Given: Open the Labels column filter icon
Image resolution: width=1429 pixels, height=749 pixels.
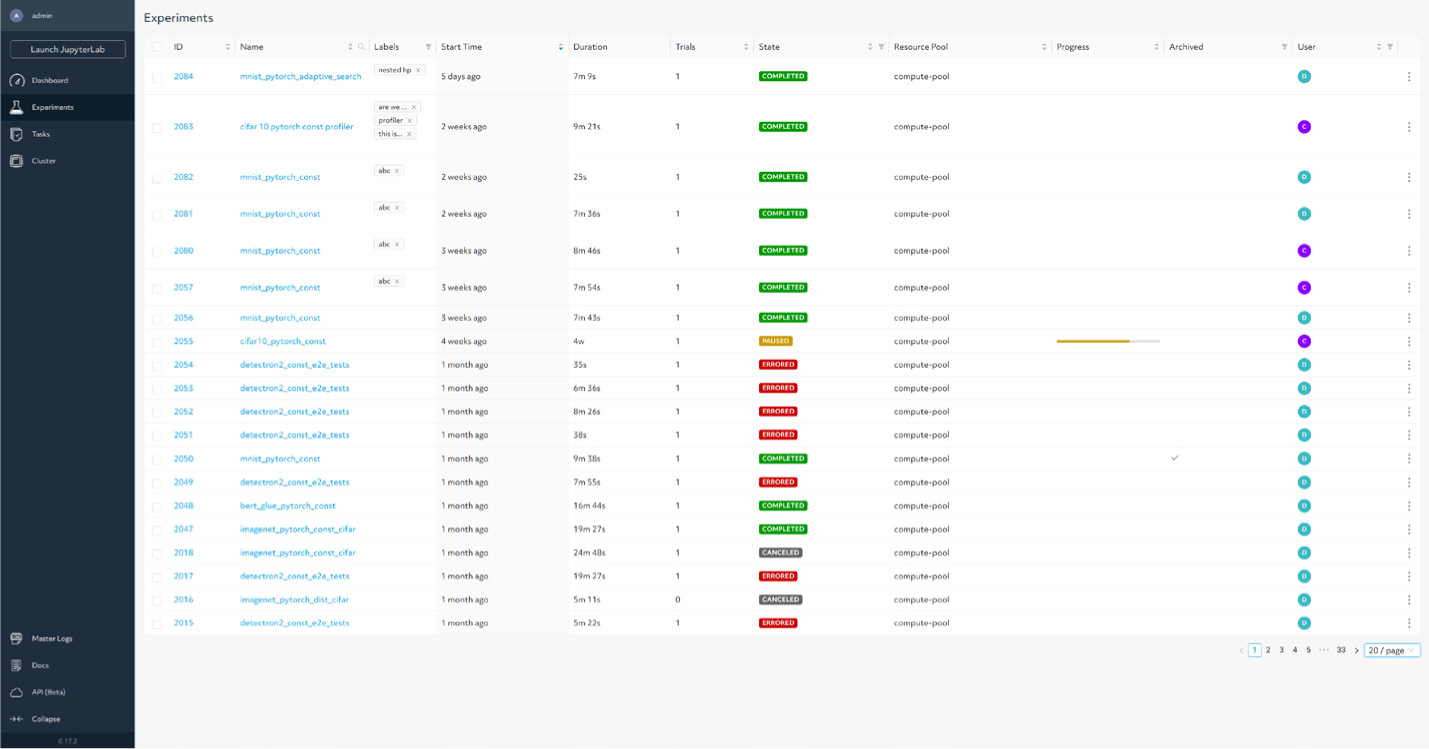Looking at the screenshot, I should tap(428, 47).
